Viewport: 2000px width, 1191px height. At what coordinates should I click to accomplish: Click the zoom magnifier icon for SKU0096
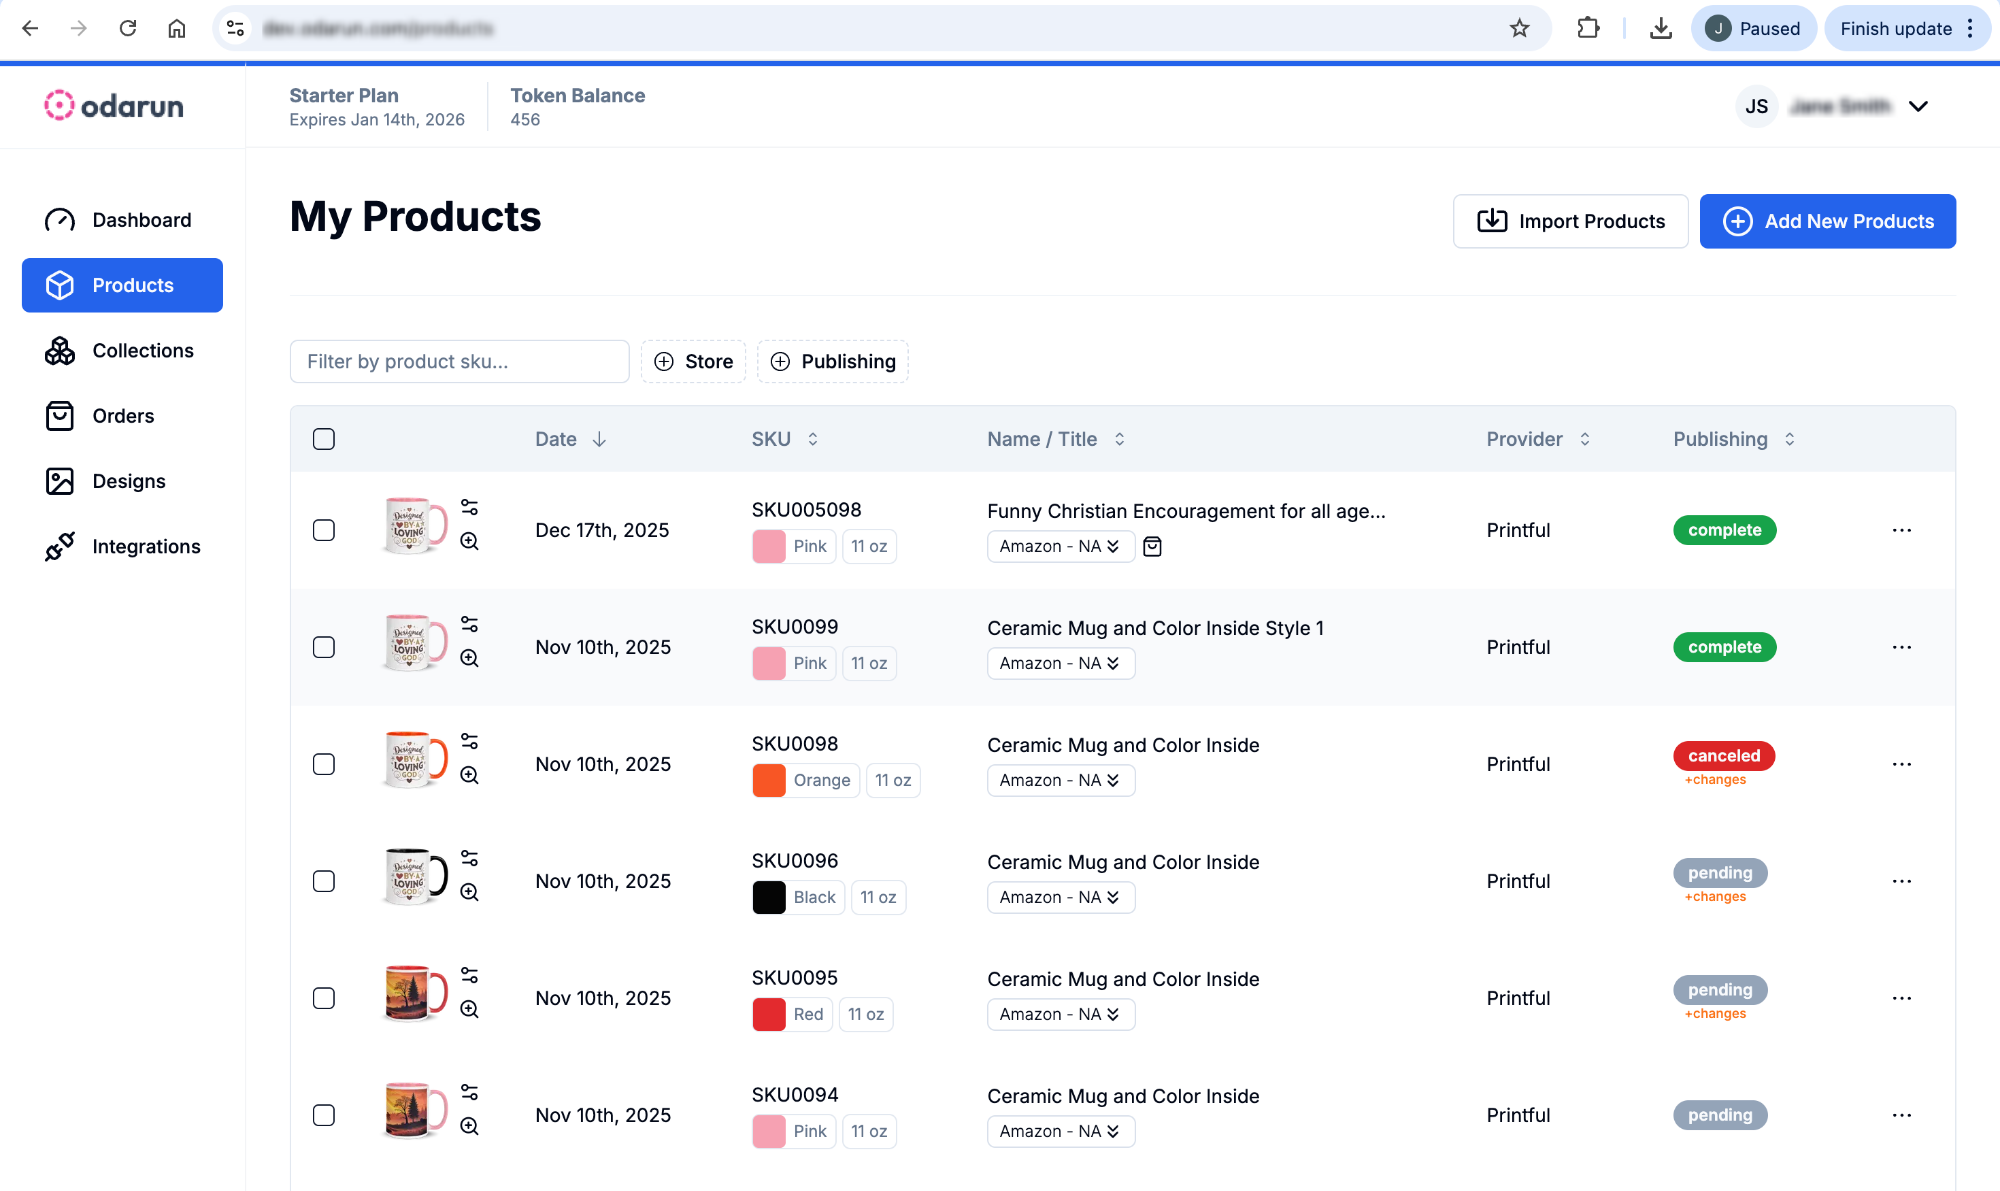(469, 892)
